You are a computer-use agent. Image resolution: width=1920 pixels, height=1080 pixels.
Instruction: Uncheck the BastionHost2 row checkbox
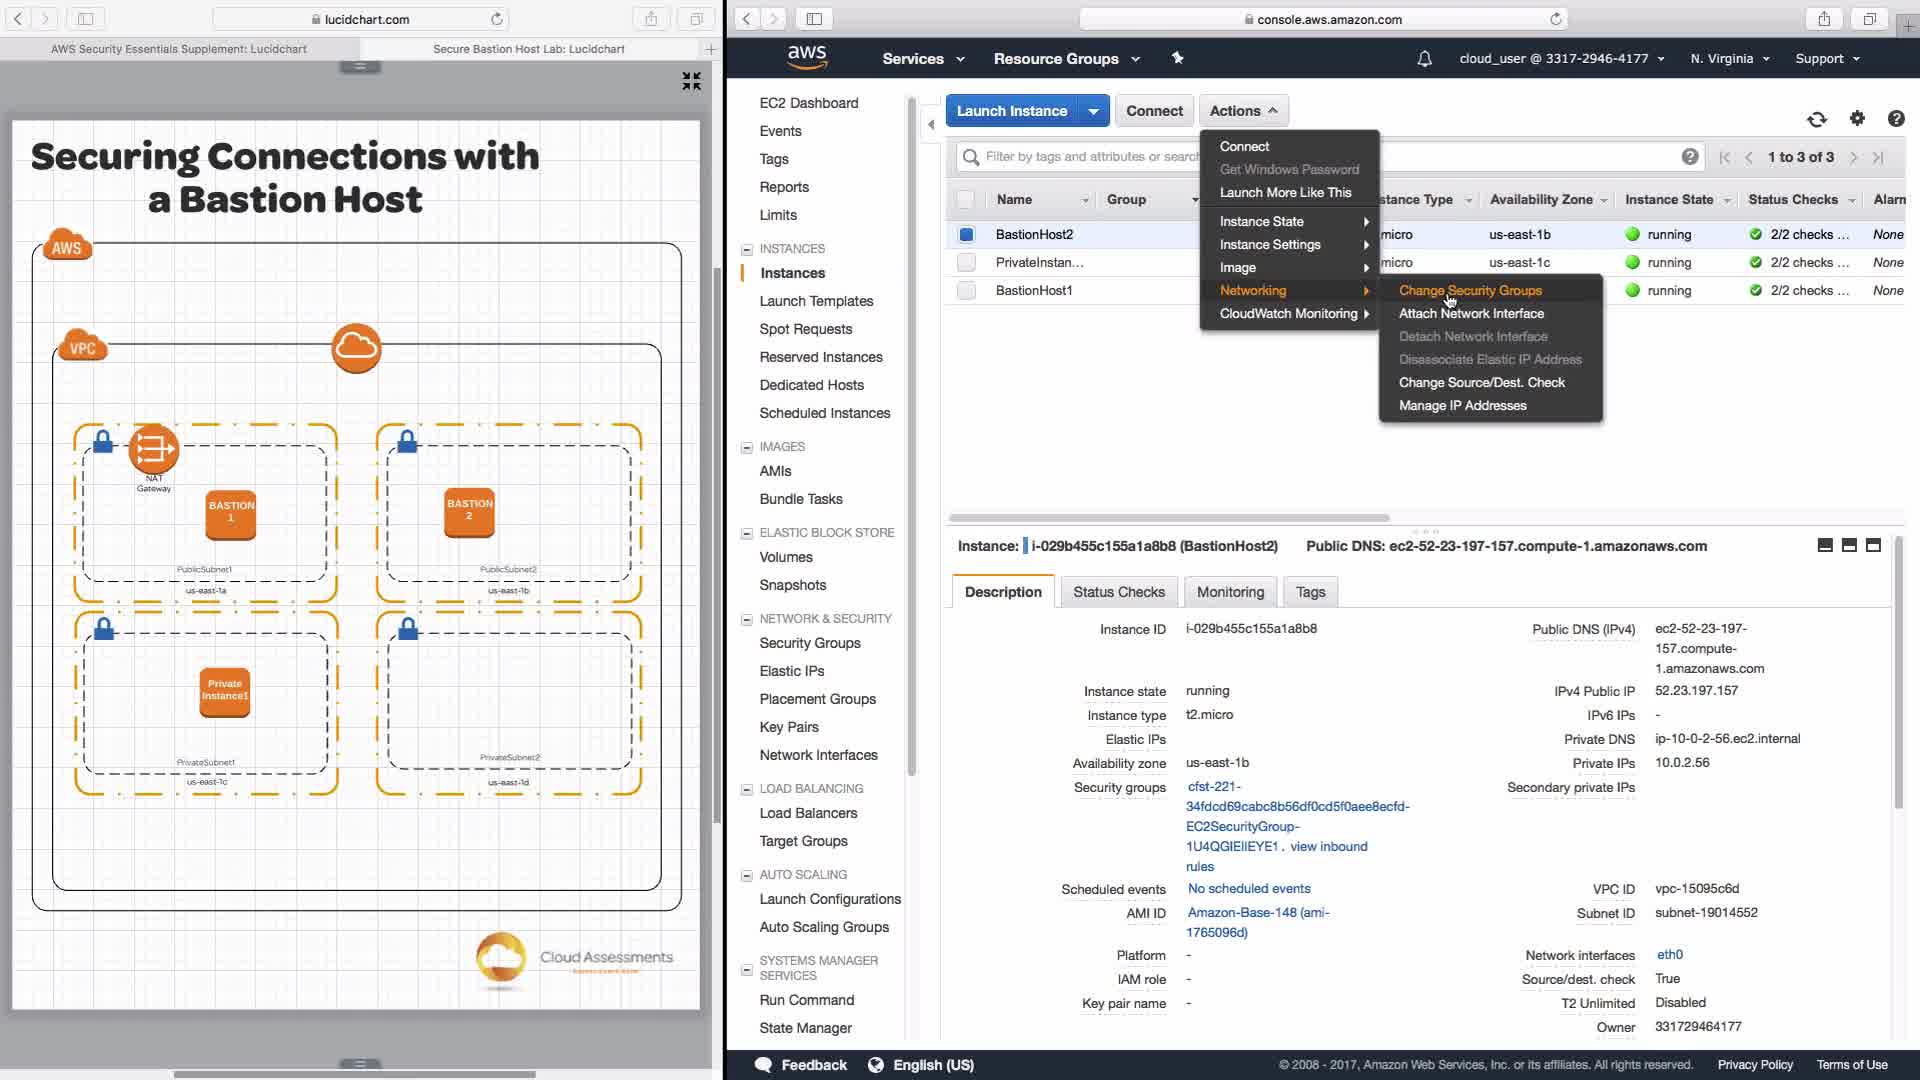pyautogui.click(x=966, y=234)
